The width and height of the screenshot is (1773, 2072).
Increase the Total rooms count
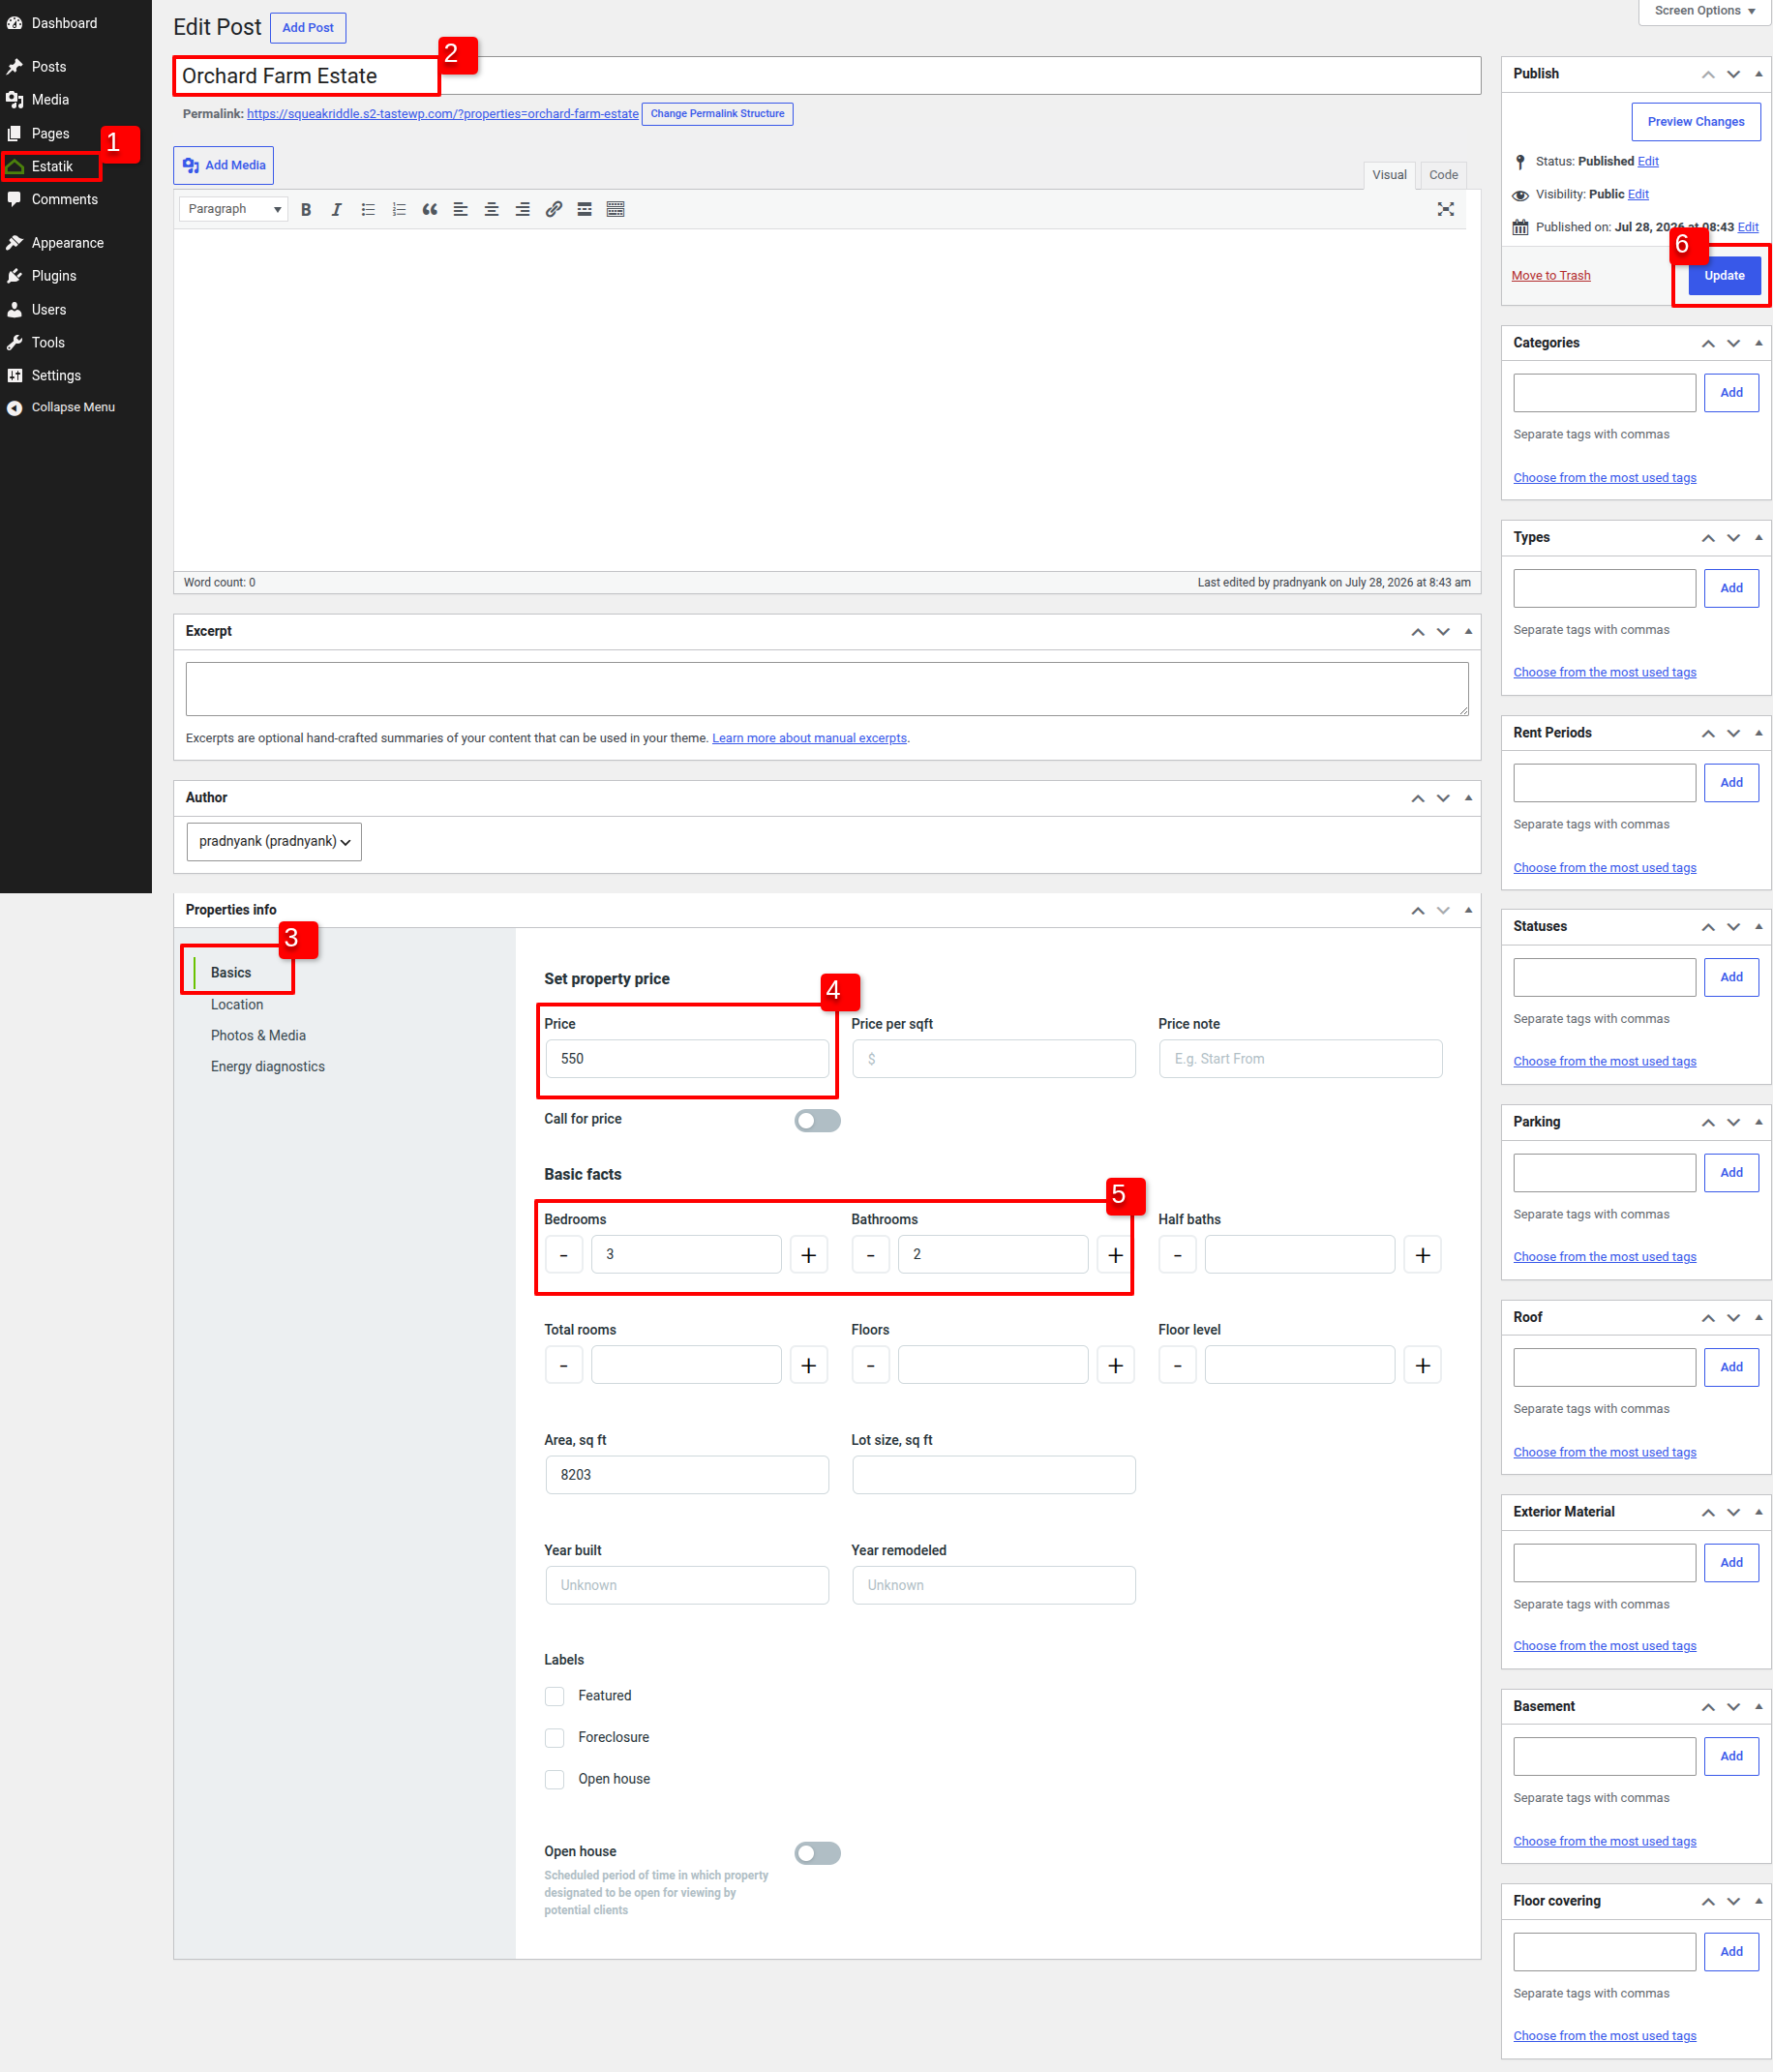pos(809,1366)
